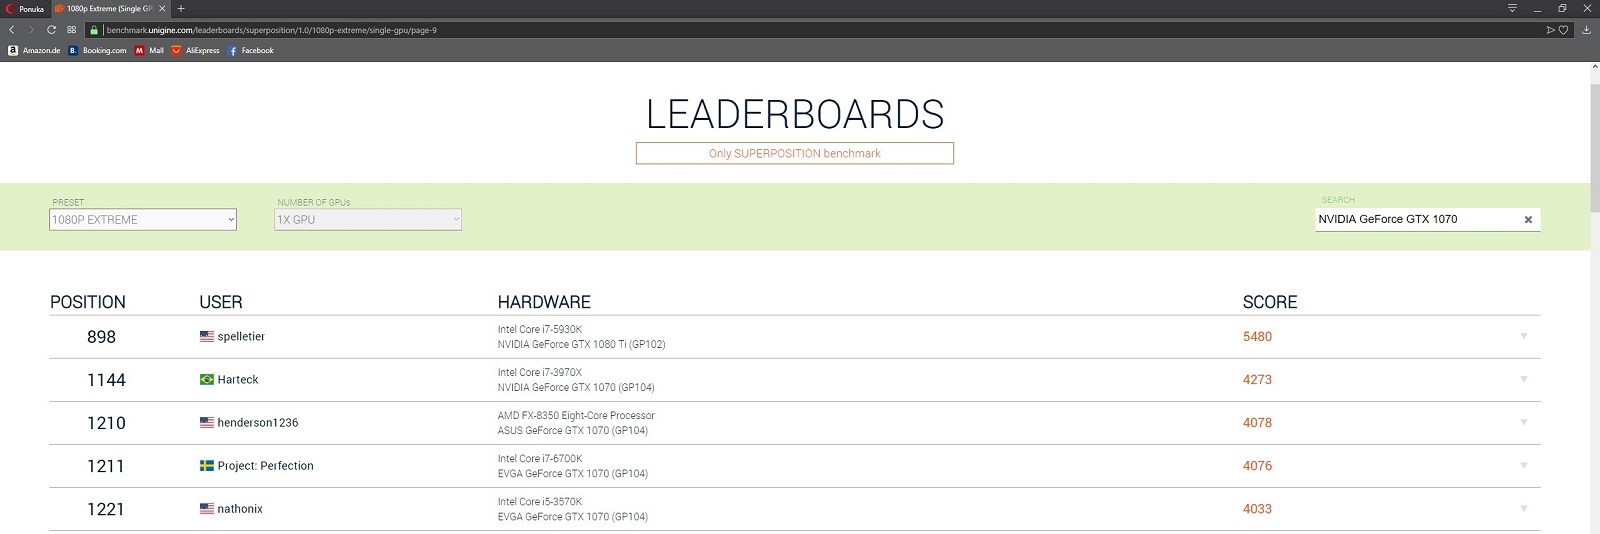Viewport: 1600px width, 534px height.
Task: Reload the current page
Action: tap(51, 30)
